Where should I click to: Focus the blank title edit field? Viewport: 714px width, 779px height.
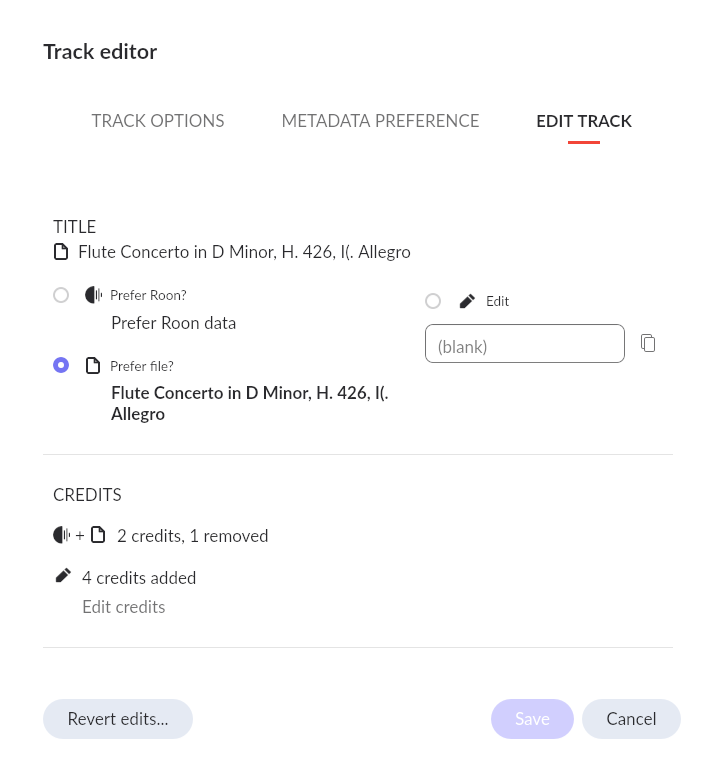click(524, 344)
